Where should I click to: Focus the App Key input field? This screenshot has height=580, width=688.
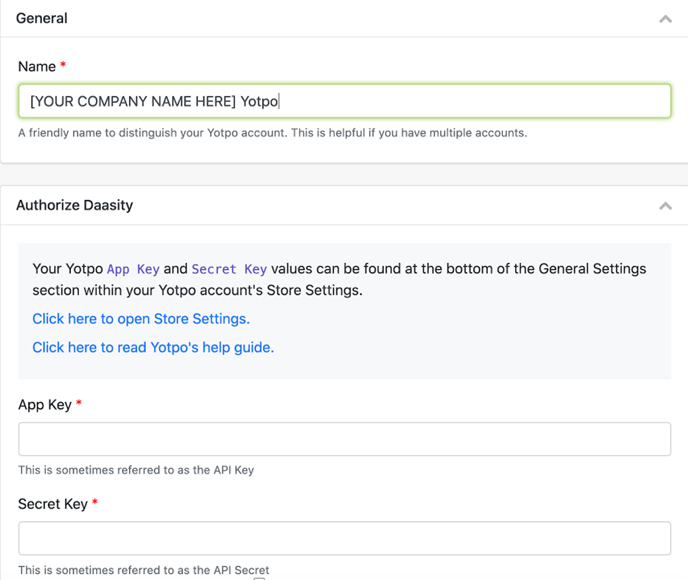[344, 439]
